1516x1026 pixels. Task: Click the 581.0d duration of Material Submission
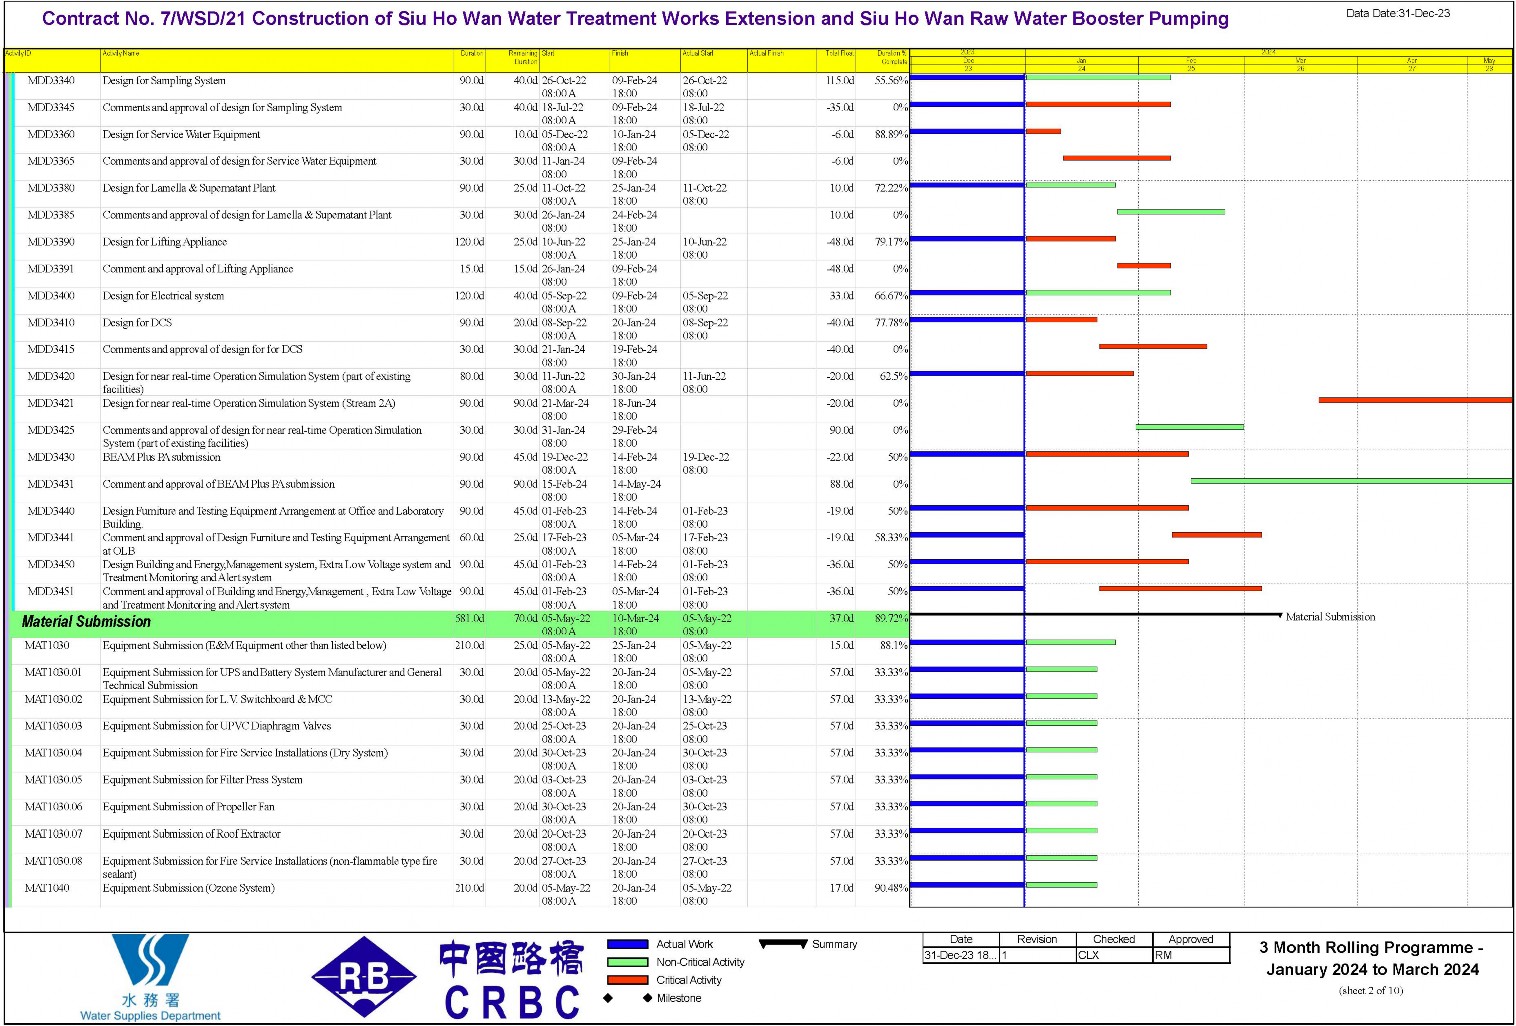pos(469,619)
